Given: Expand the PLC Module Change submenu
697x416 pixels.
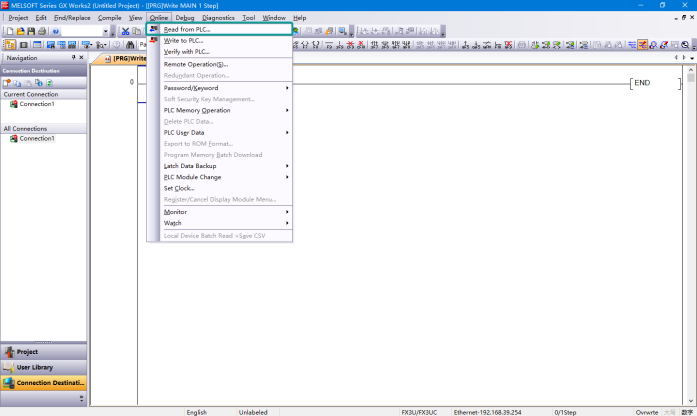Looking at the screenshot, I should (219, 177).
